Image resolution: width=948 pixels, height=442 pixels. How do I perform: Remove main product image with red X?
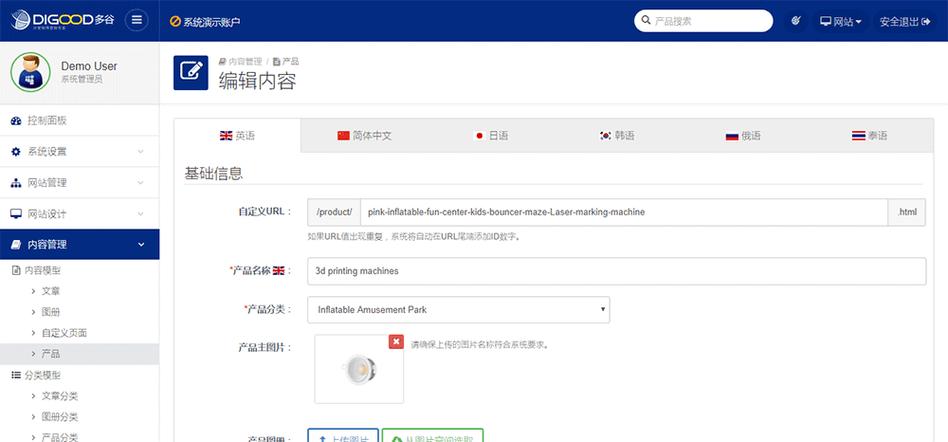pos(396,342)
